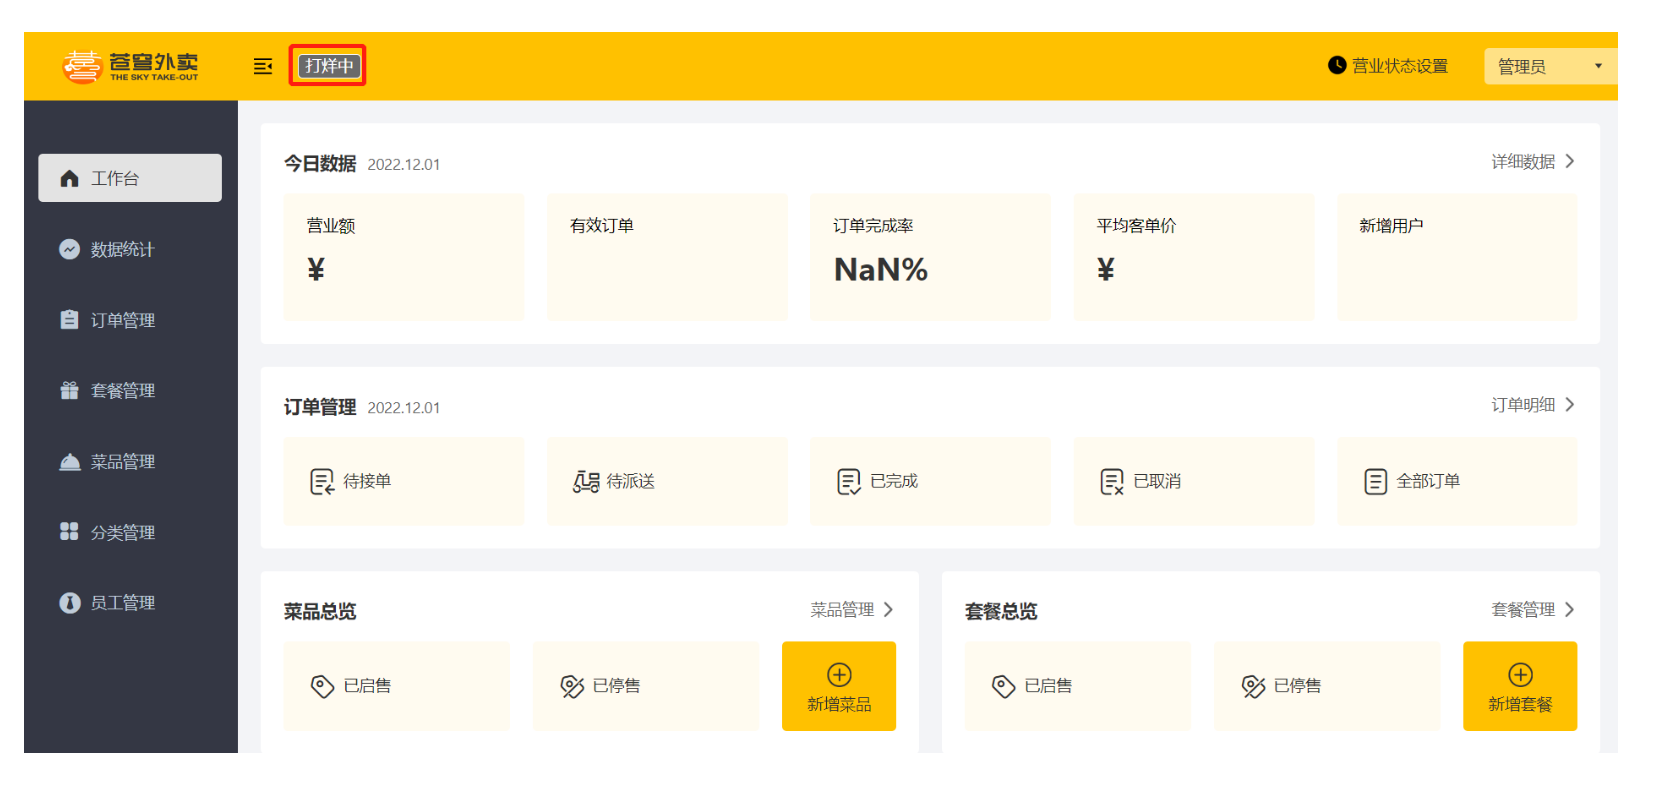Click chevron next to 详细数据
This screenshot has height=811, width=1659.
(1570, 161)
